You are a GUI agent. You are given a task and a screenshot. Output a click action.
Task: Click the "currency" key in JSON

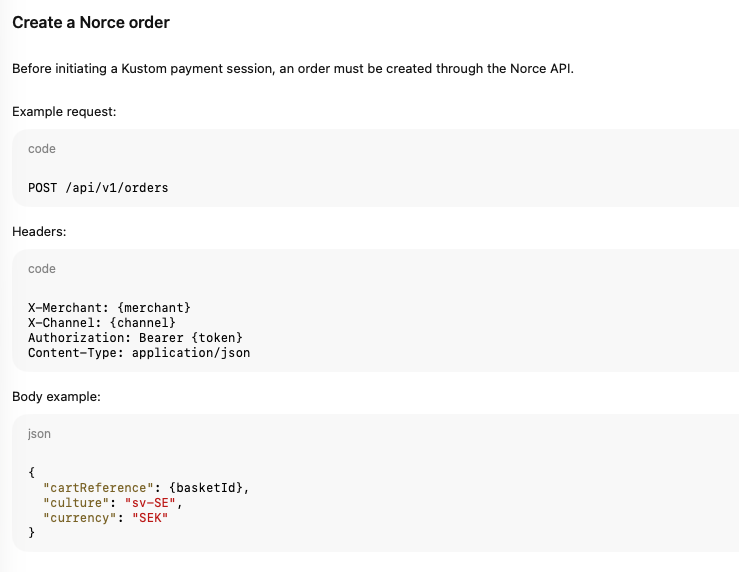click(79, 517)
